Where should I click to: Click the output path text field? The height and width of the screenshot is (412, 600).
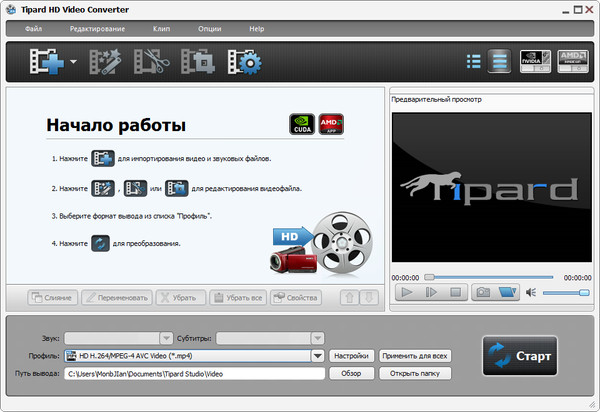click(195, 373)
